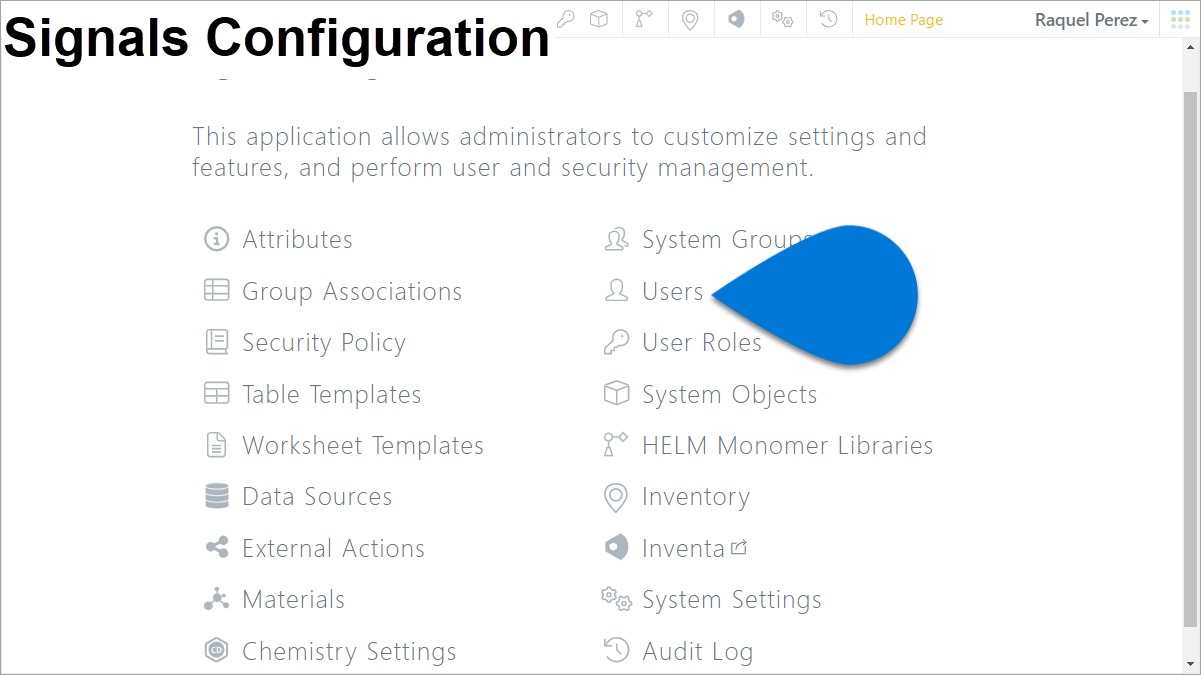Viewport: 1201px width, 675px height.
Task: Click the Table Templates grid icon
Action: 216,394
